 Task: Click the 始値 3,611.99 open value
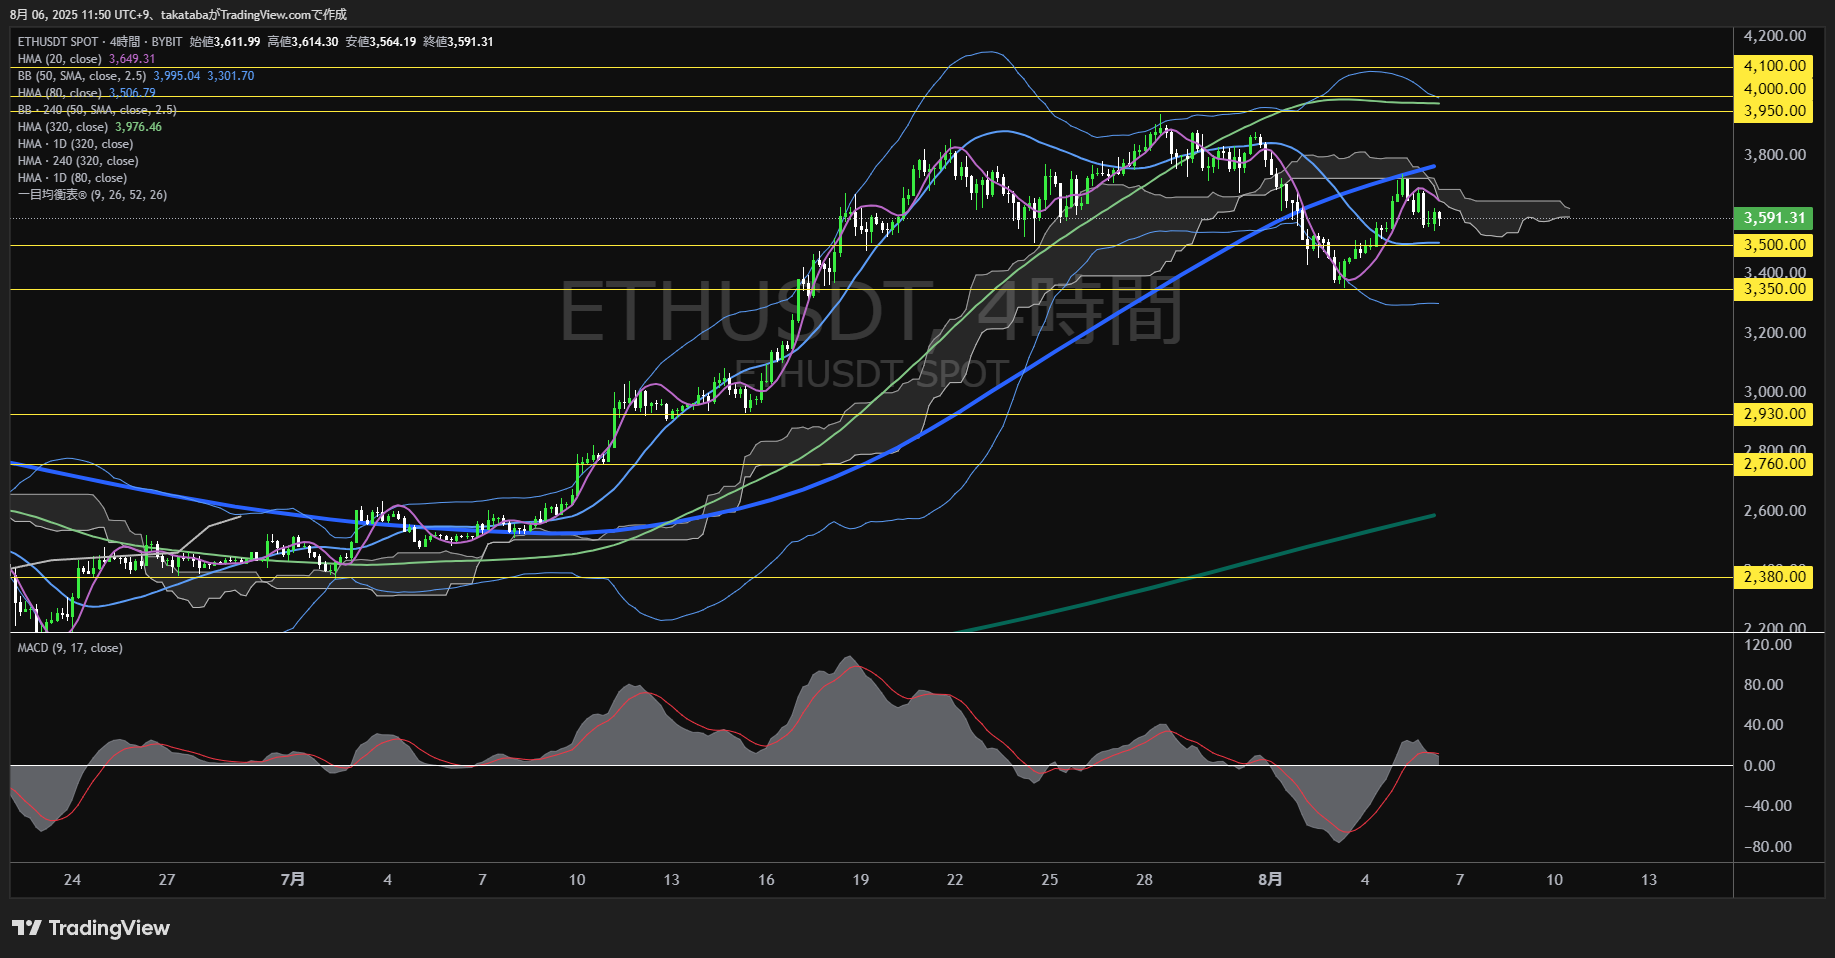[x=225, y=42]
